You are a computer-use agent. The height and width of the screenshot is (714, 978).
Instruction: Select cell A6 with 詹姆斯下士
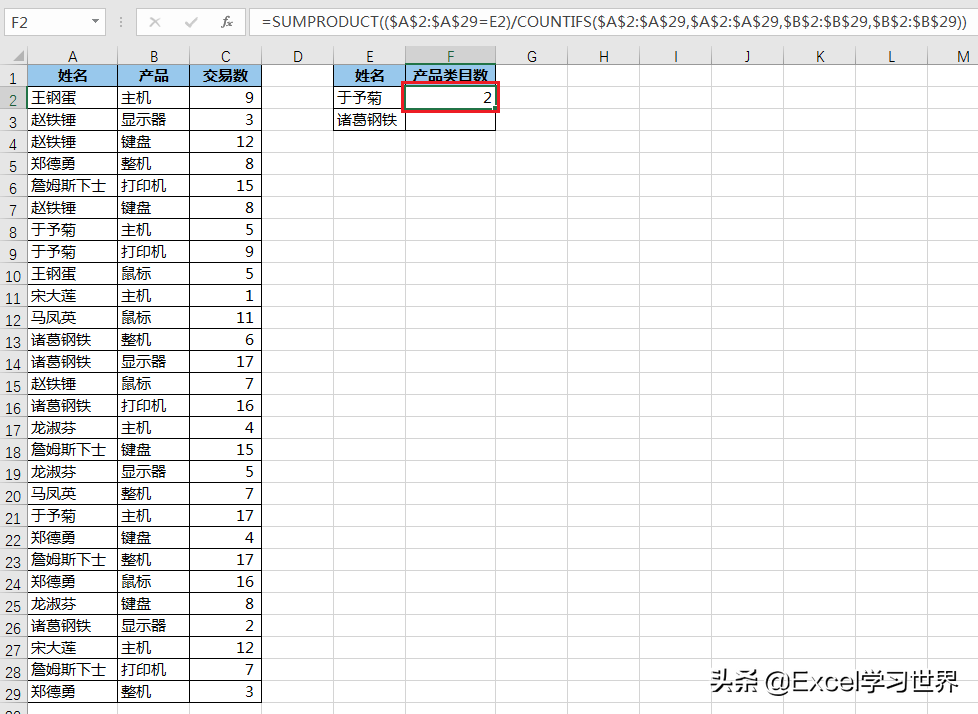coord(72,185)
